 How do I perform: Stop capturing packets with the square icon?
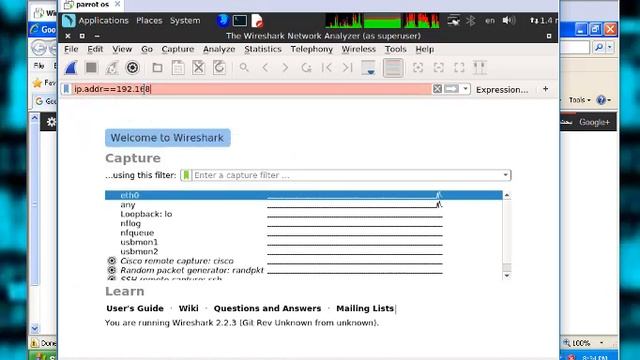tap(91, 68)
